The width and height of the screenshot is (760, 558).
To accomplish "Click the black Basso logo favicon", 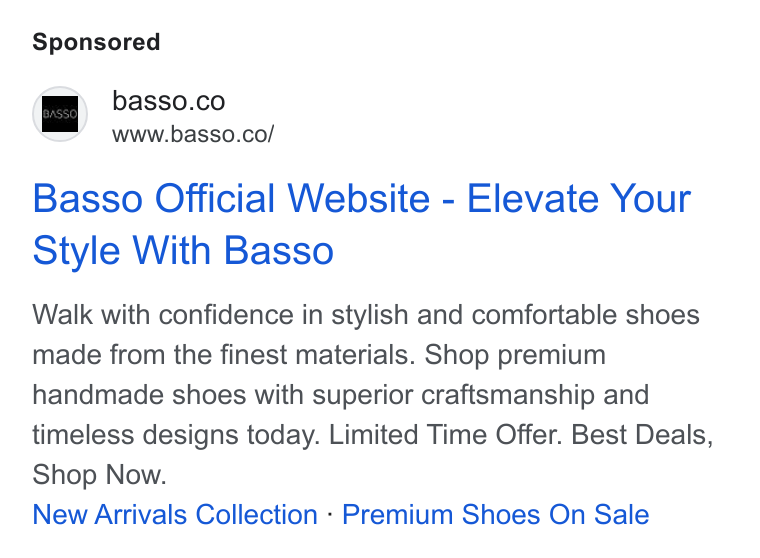I will (60, 114).
